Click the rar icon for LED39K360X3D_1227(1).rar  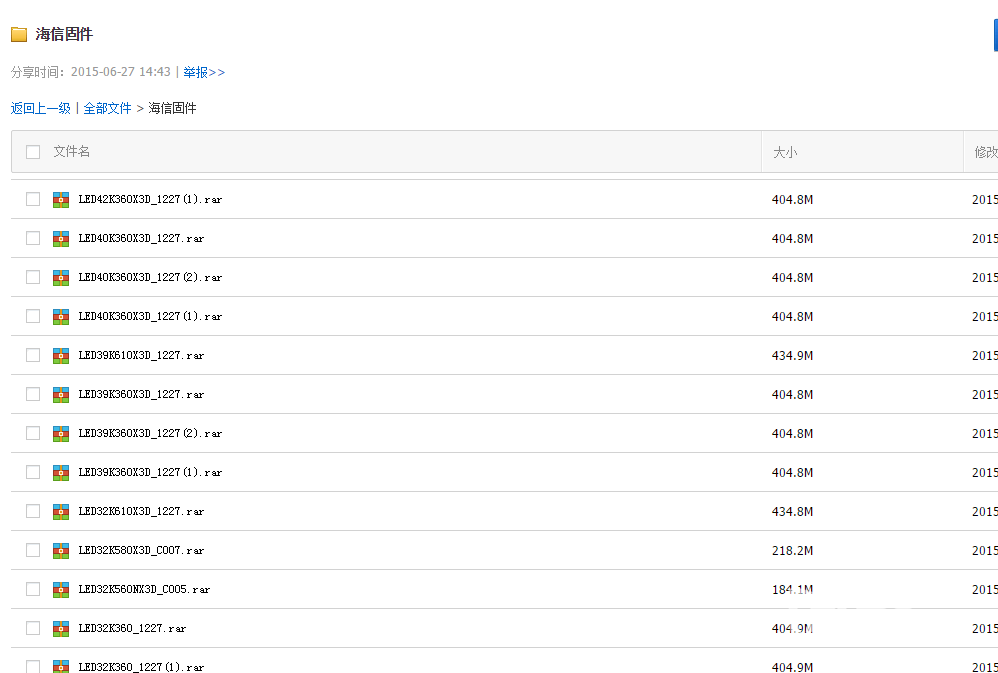click(x=61, y=472)
